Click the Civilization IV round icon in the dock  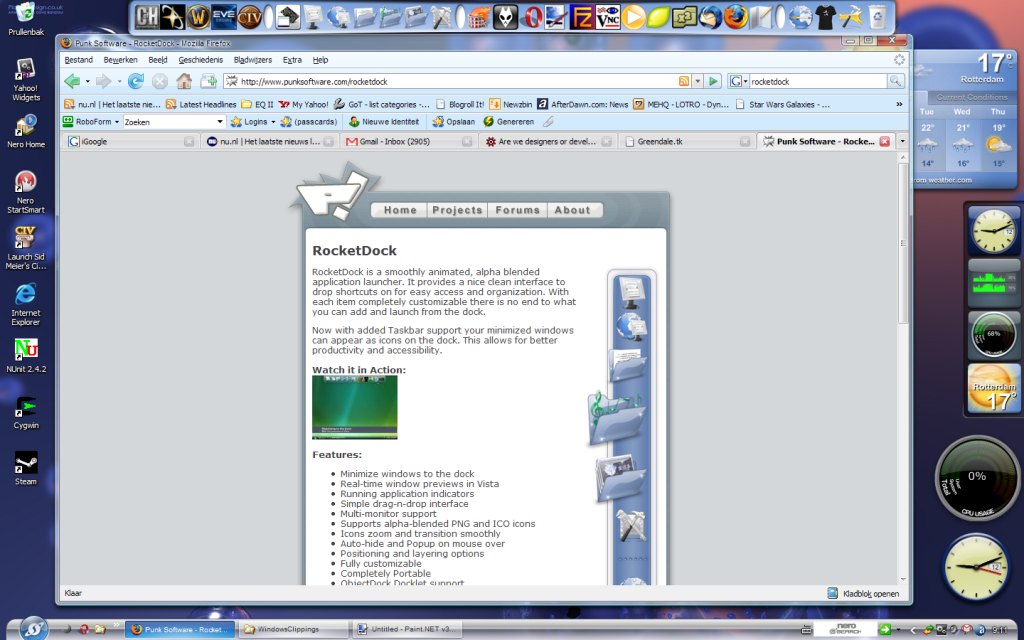[249, 17]
